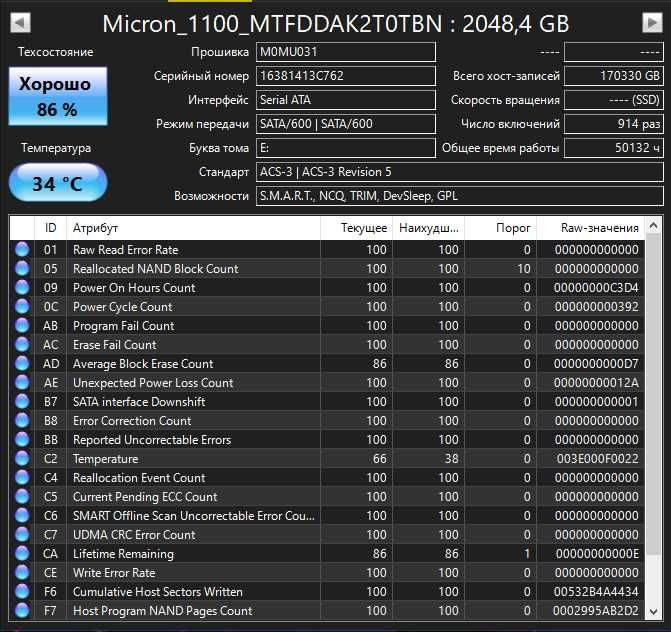The image size is (671, 632).
Task: Click raw value 00000000012A
Action: coord(596,383)
